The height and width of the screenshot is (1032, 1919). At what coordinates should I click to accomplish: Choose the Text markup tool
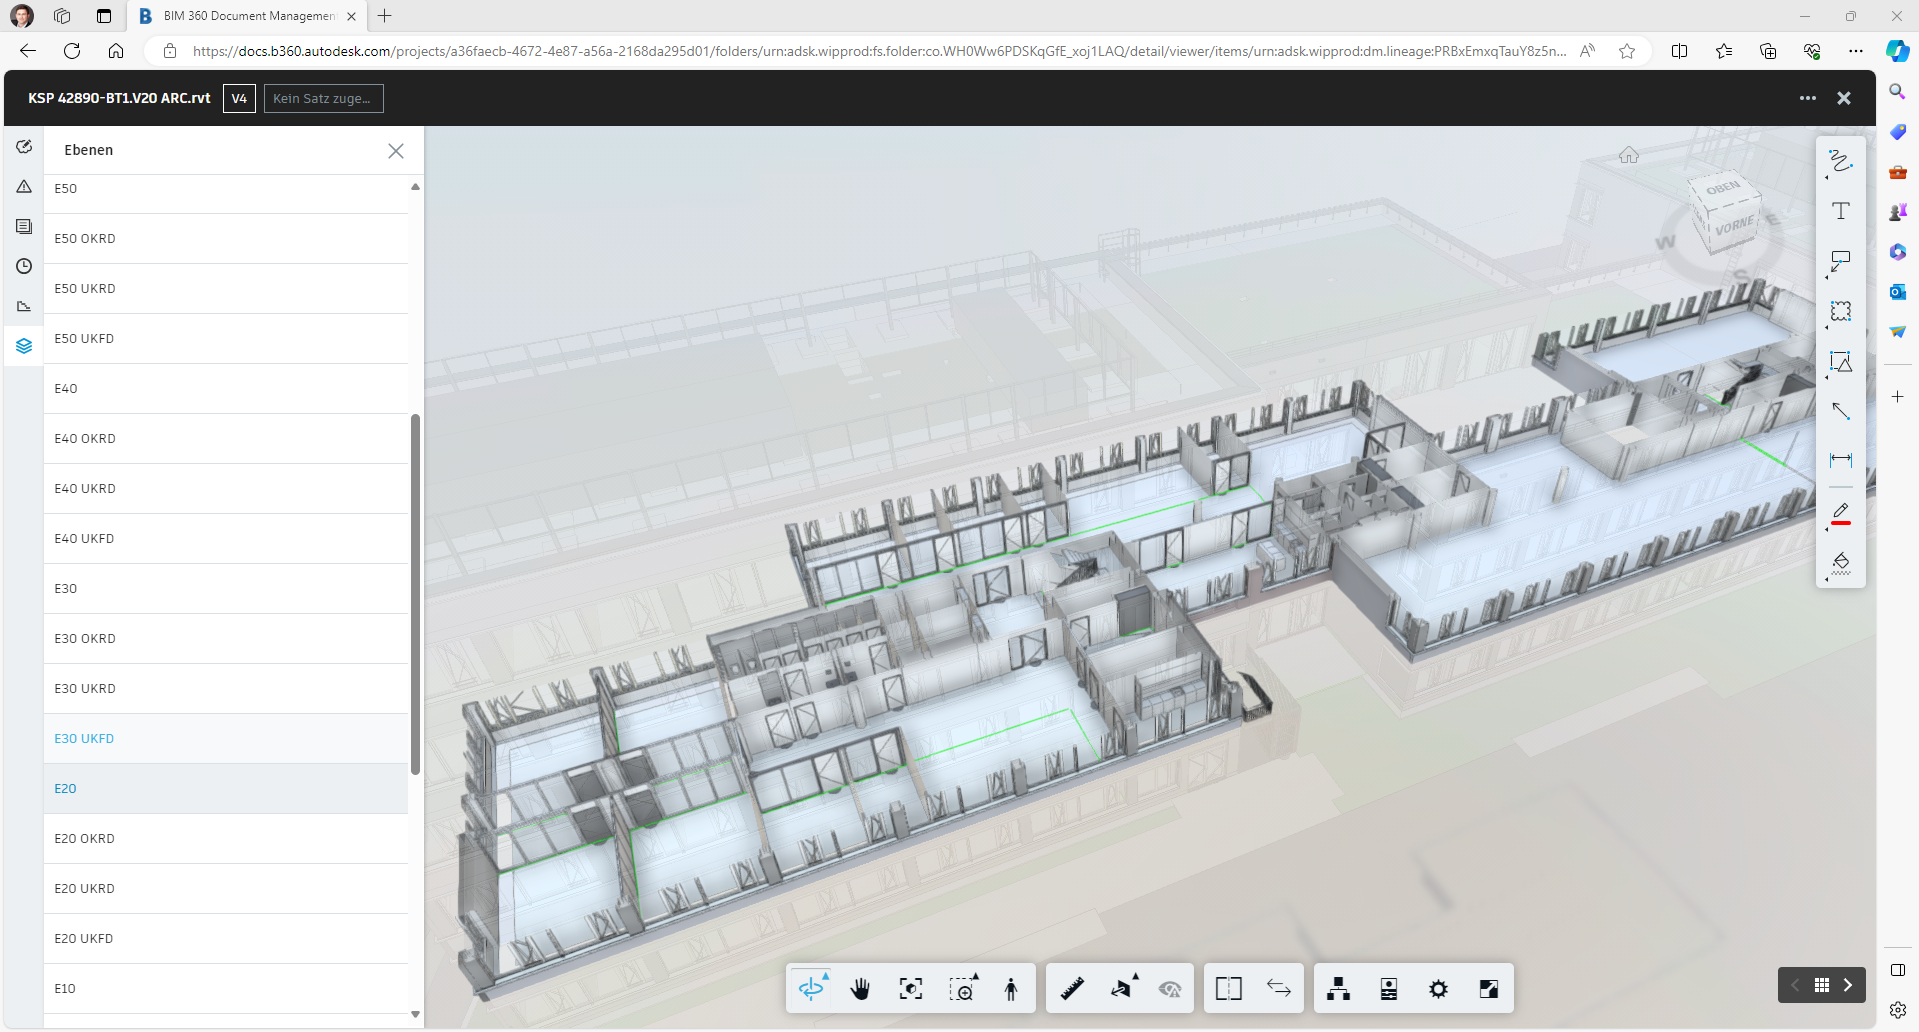[1840, 211]
